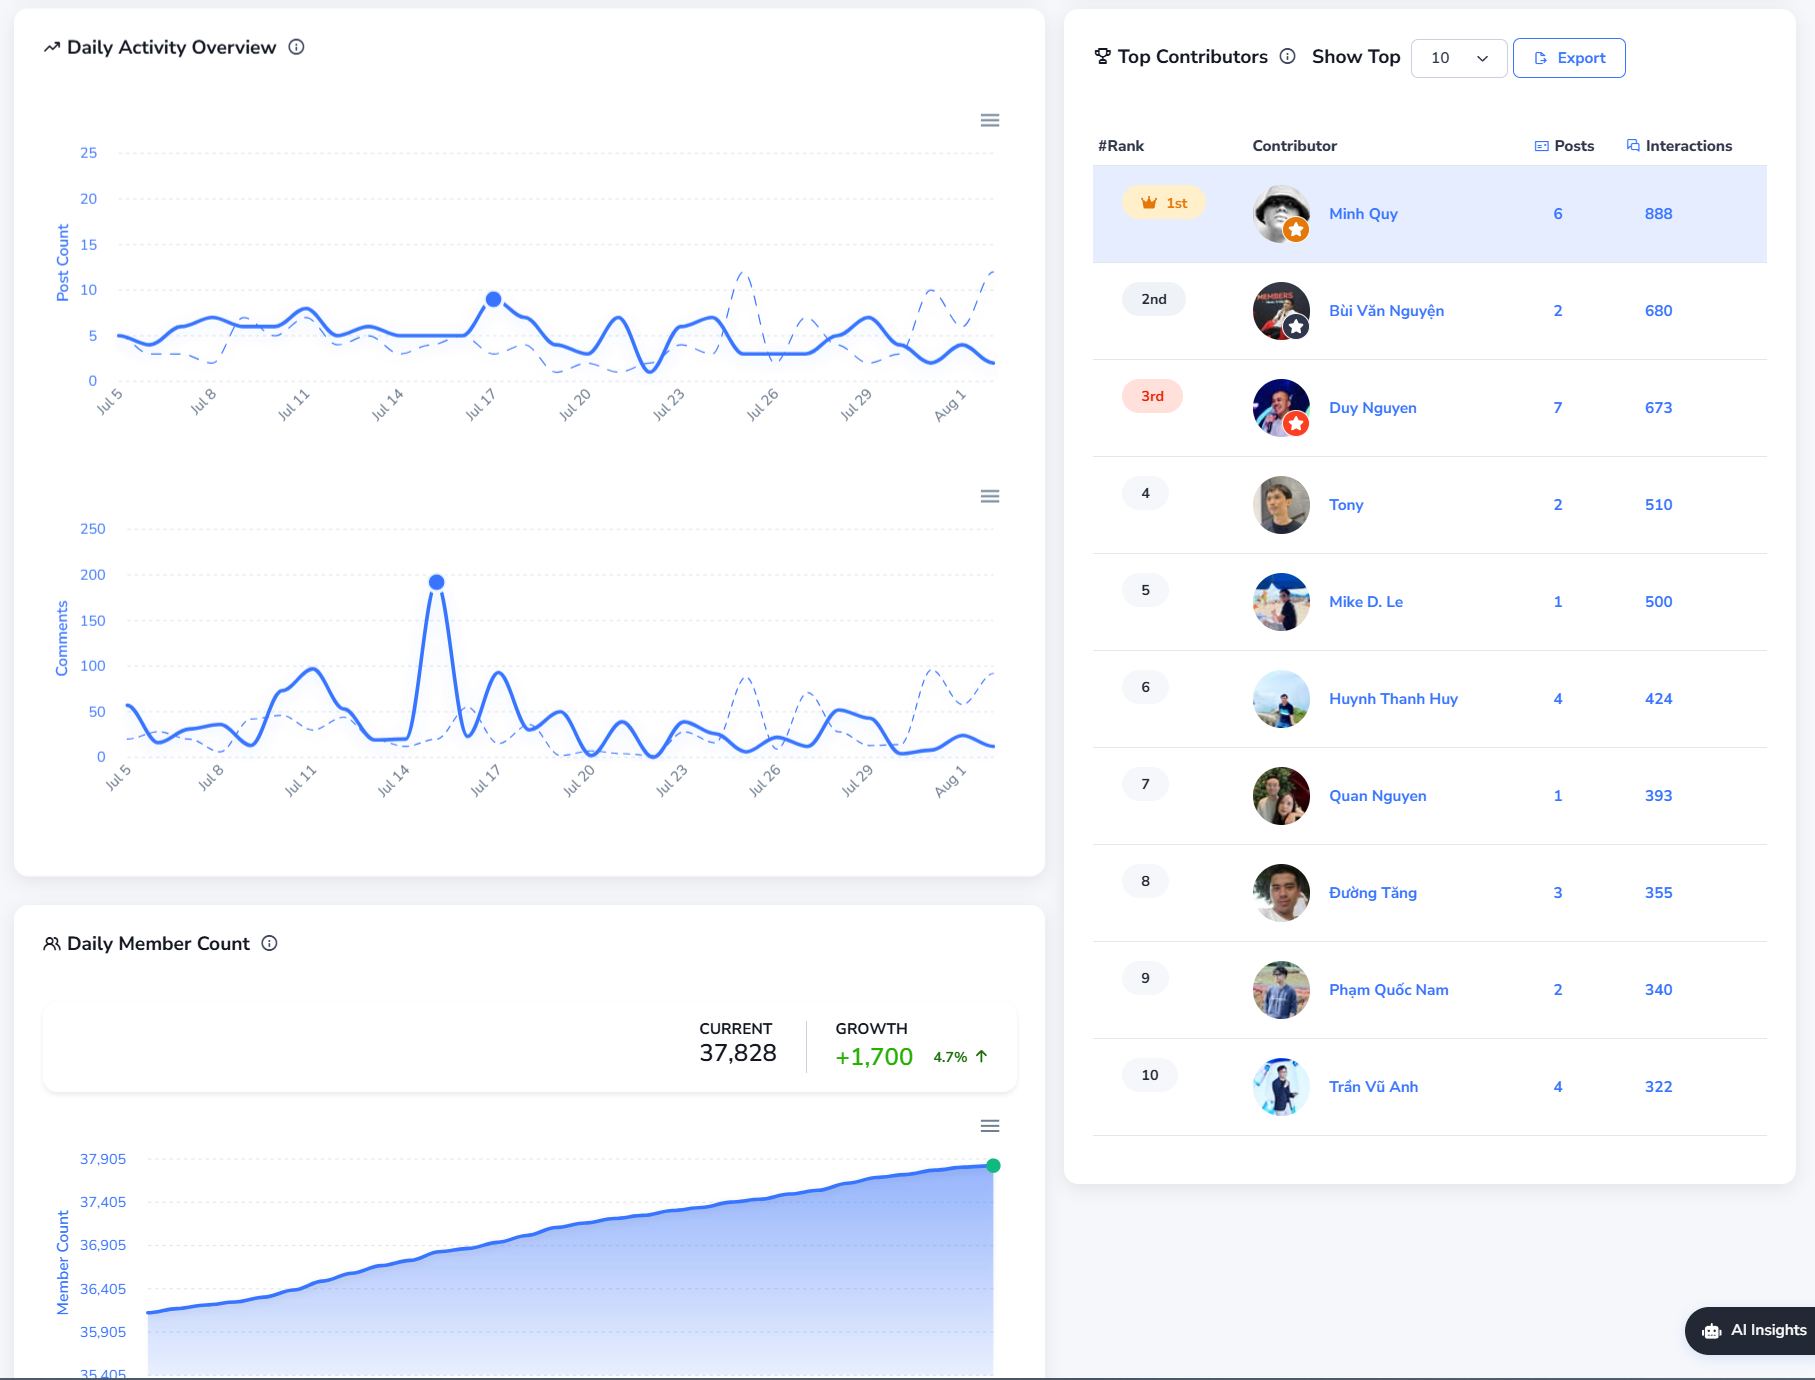Click the robot icon on AI Insights
Viewport: 1815px width, 1380px height.
click(1712, 1331)
